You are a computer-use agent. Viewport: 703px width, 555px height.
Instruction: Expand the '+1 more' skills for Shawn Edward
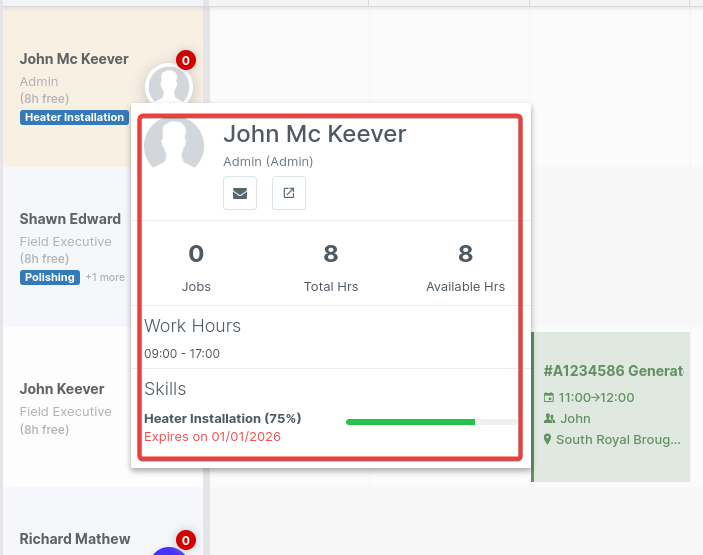pos(105,277)
